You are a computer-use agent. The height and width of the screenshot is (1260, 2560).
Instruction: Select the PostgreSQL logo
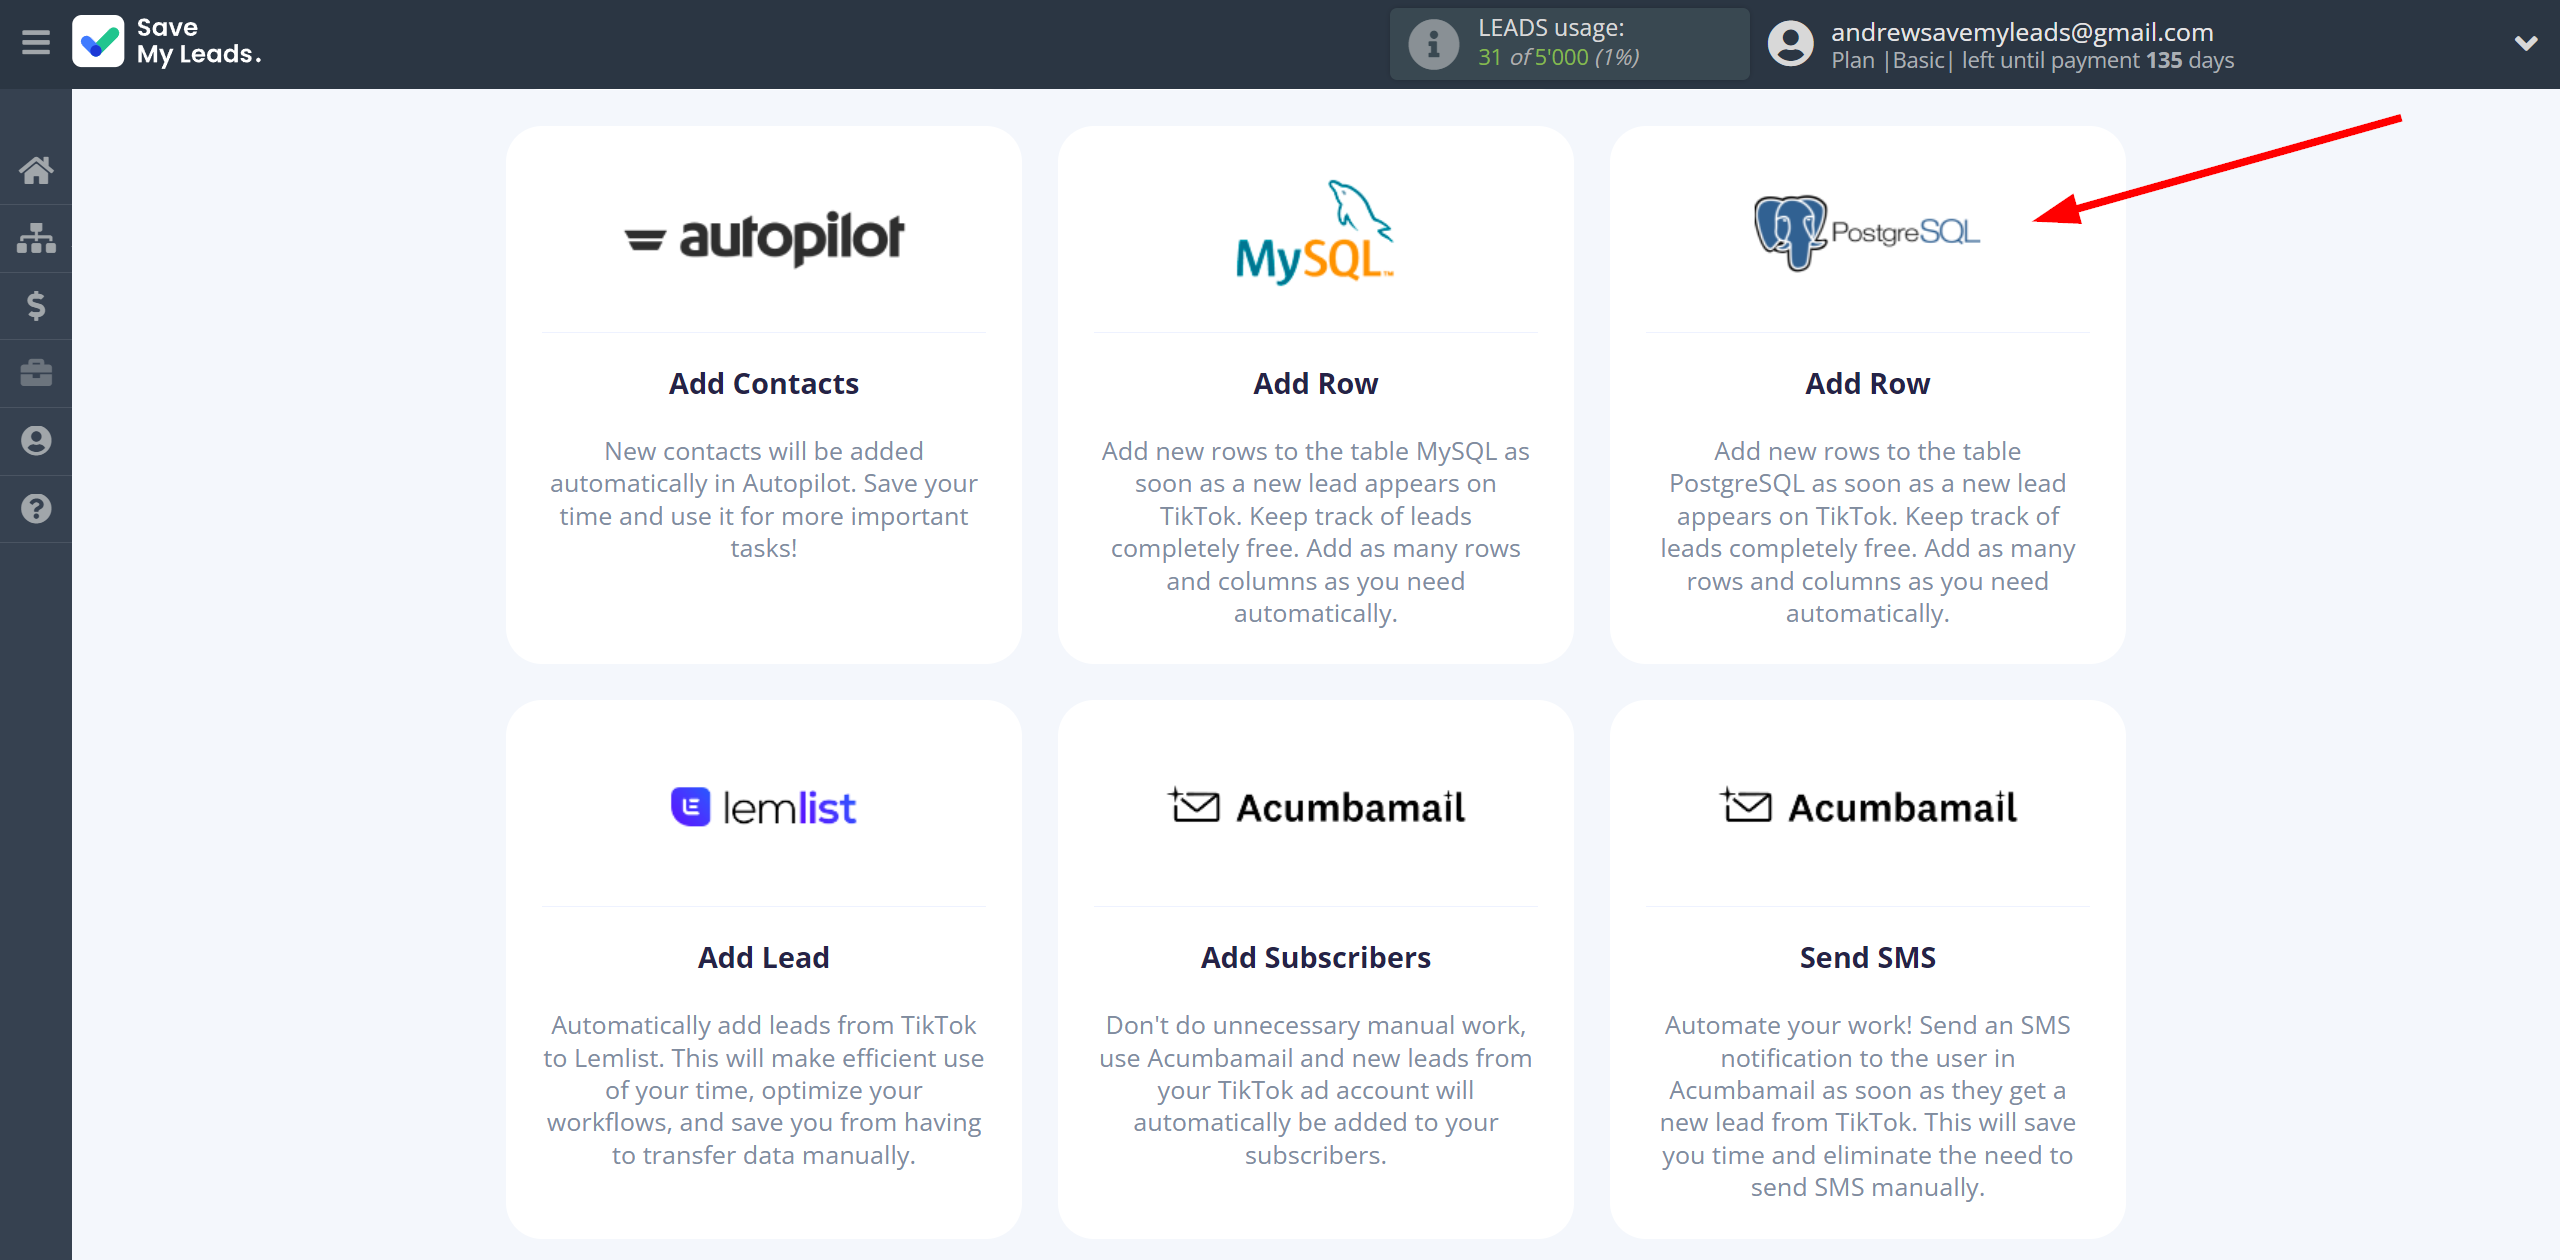click(x=1867, y=232)
